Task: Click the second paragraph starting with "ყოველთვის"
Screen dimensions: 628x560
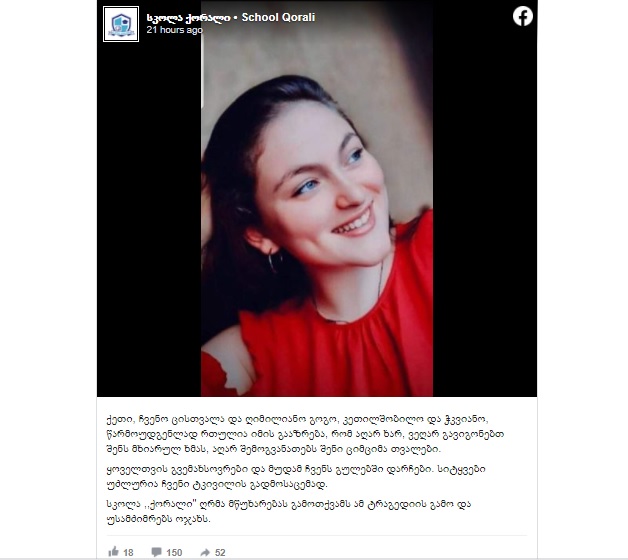Action: point(296,477)
